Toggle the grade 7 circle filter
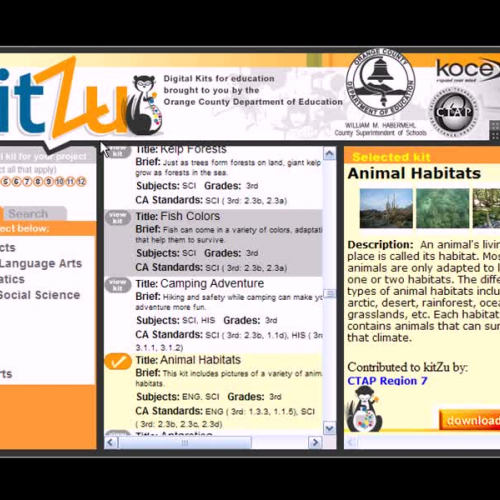Image resolution: width=500 pixels, height=500 pixels. pos(27,182)
